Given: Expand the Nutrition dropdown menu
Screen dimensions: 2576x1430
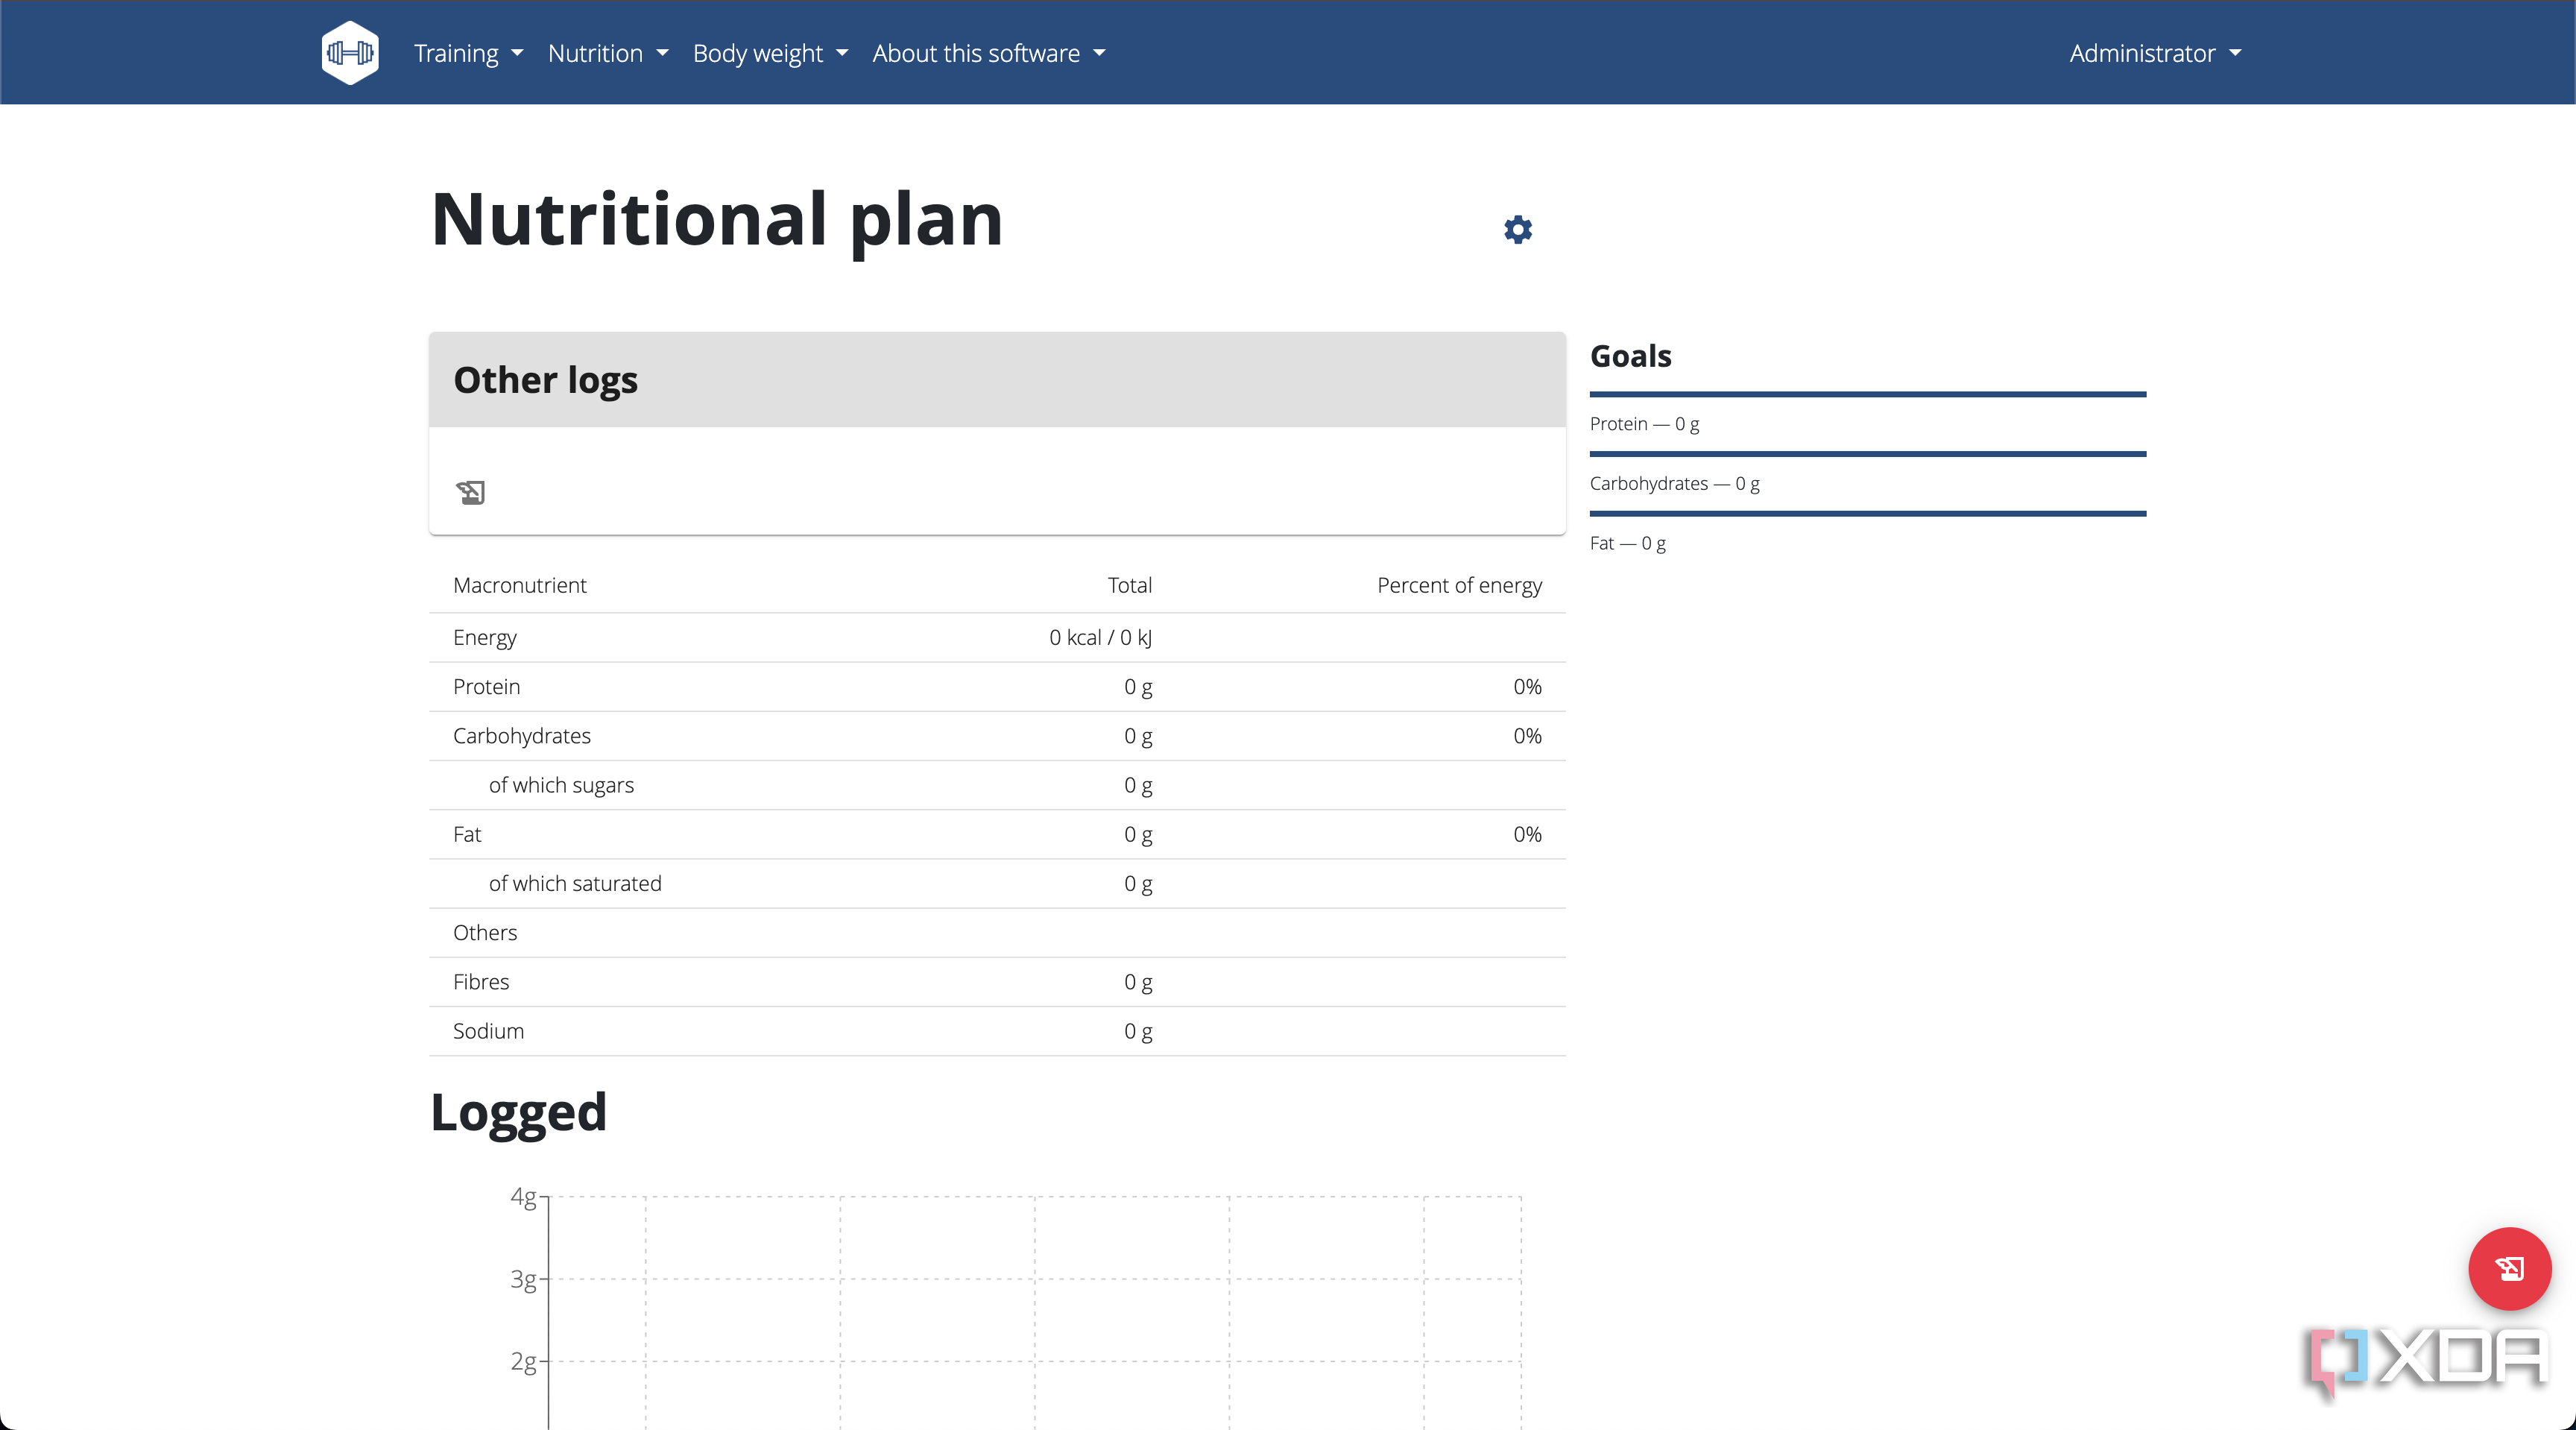Looking at the screenshot, I should click(x=608, y=53).
